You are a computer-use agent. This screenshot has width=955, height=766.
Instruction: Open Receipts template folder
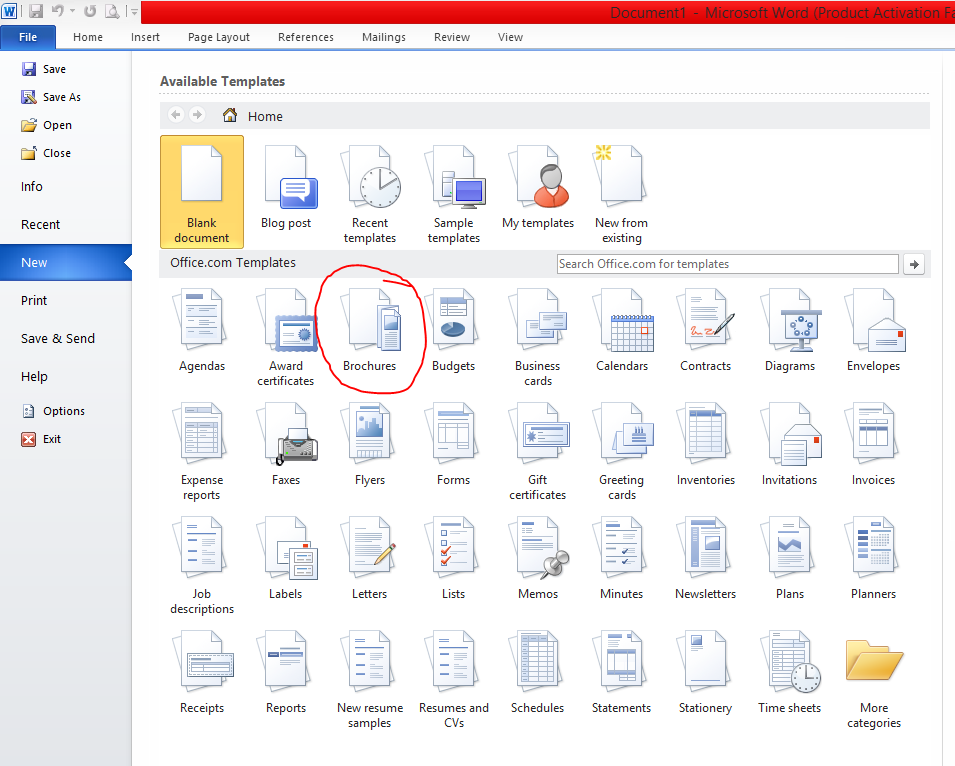point(202,672)
